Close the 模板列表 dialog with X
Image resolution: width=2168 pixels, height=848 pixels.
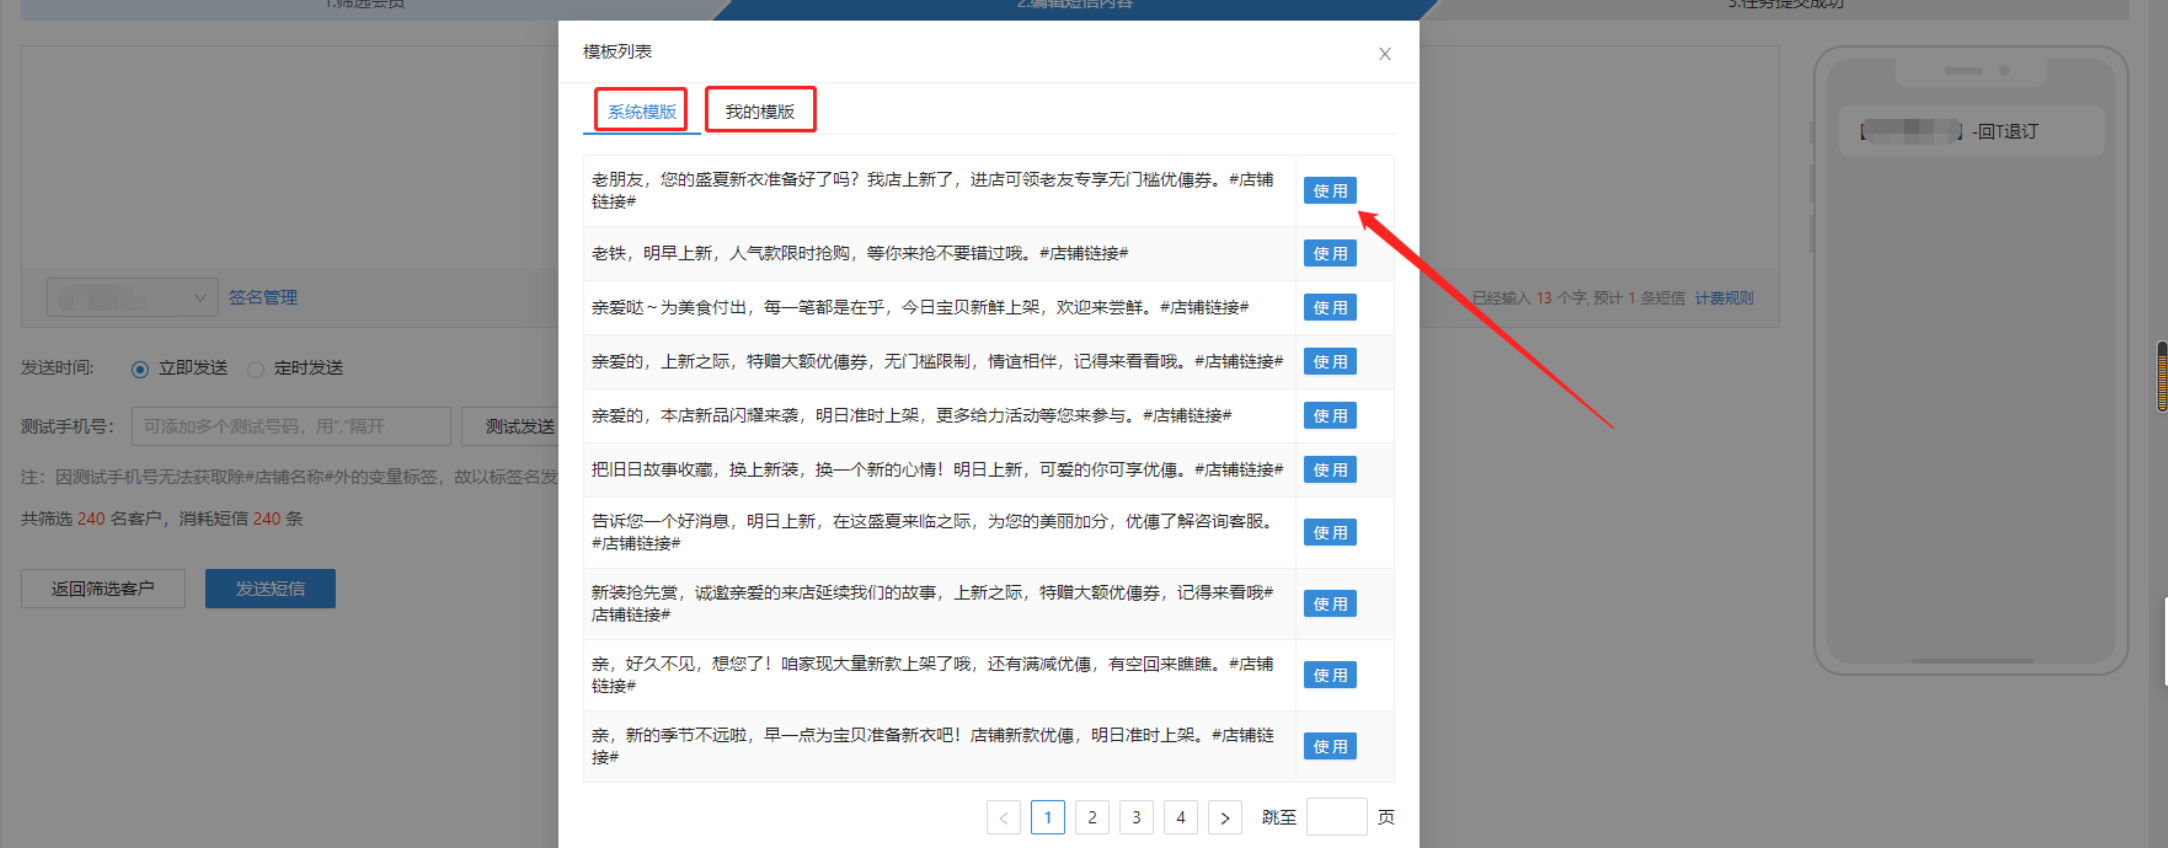coord(1384,54)
